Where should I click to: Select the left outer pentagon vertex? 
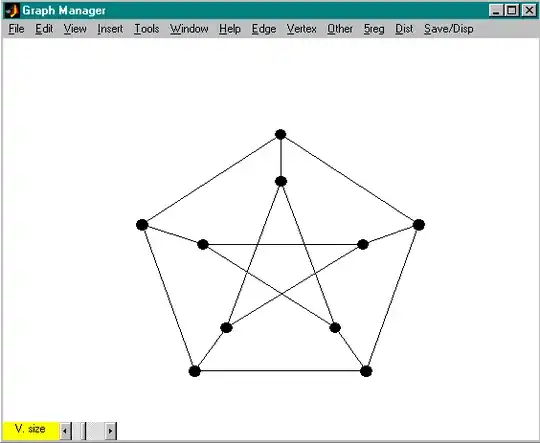coord(142,225)
